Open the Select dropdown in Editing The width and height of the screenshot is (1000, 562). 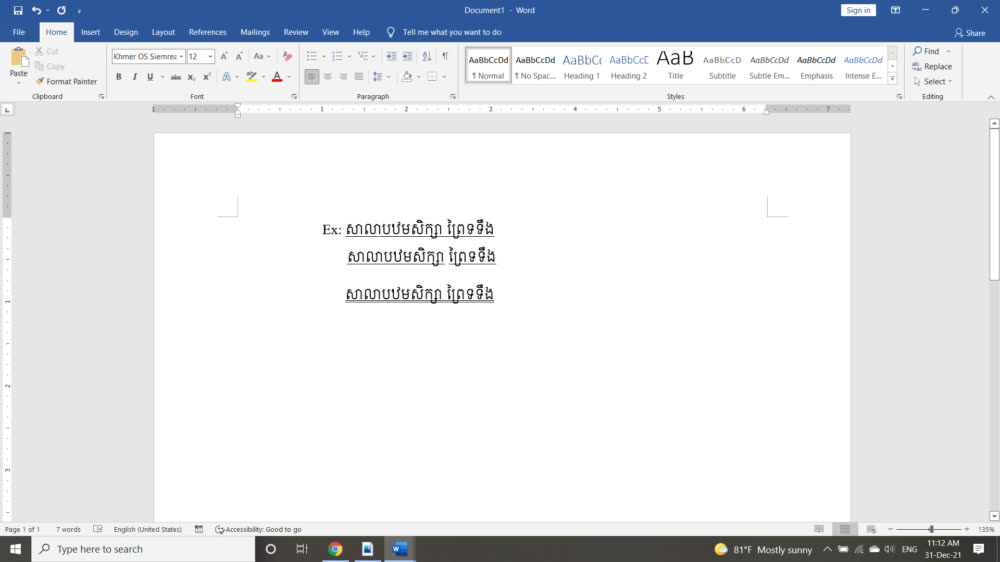click(x=933, y=82)
